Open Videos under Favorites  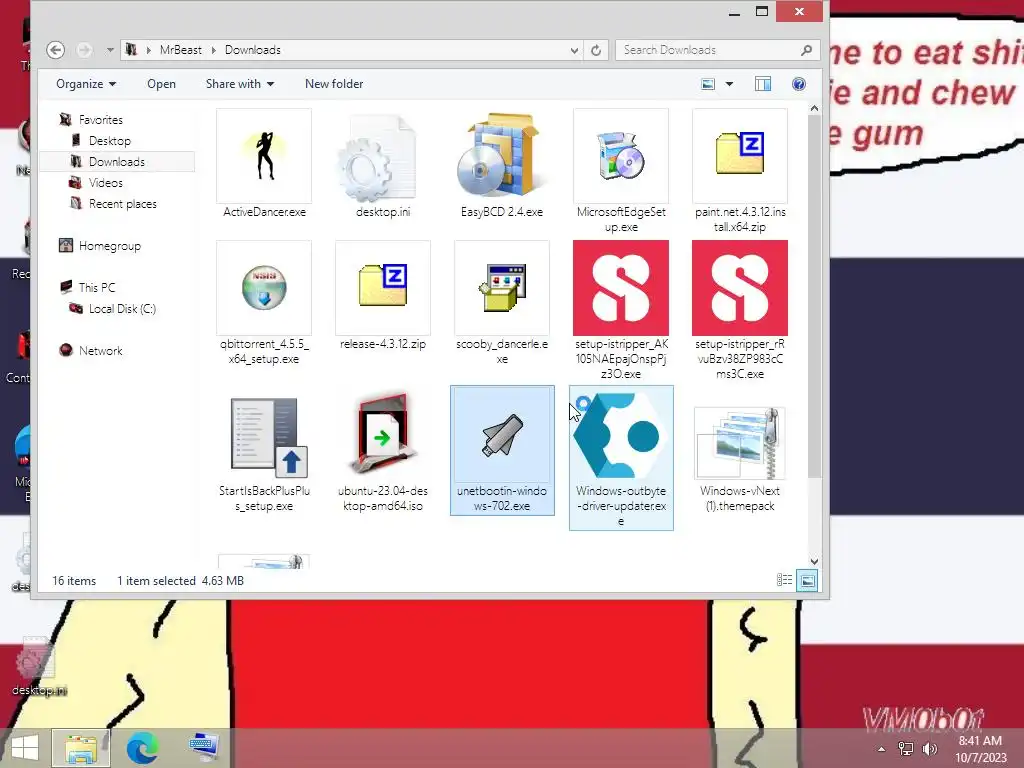click(106, 182)
